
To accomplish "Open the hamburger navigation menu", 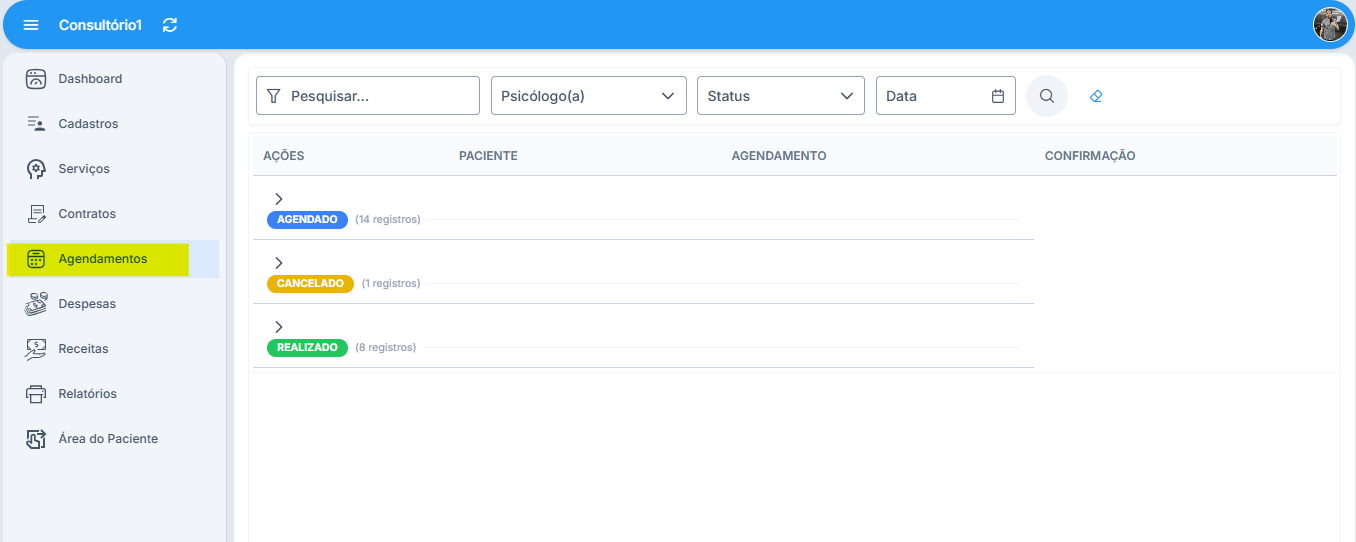I will coord(31,25).
